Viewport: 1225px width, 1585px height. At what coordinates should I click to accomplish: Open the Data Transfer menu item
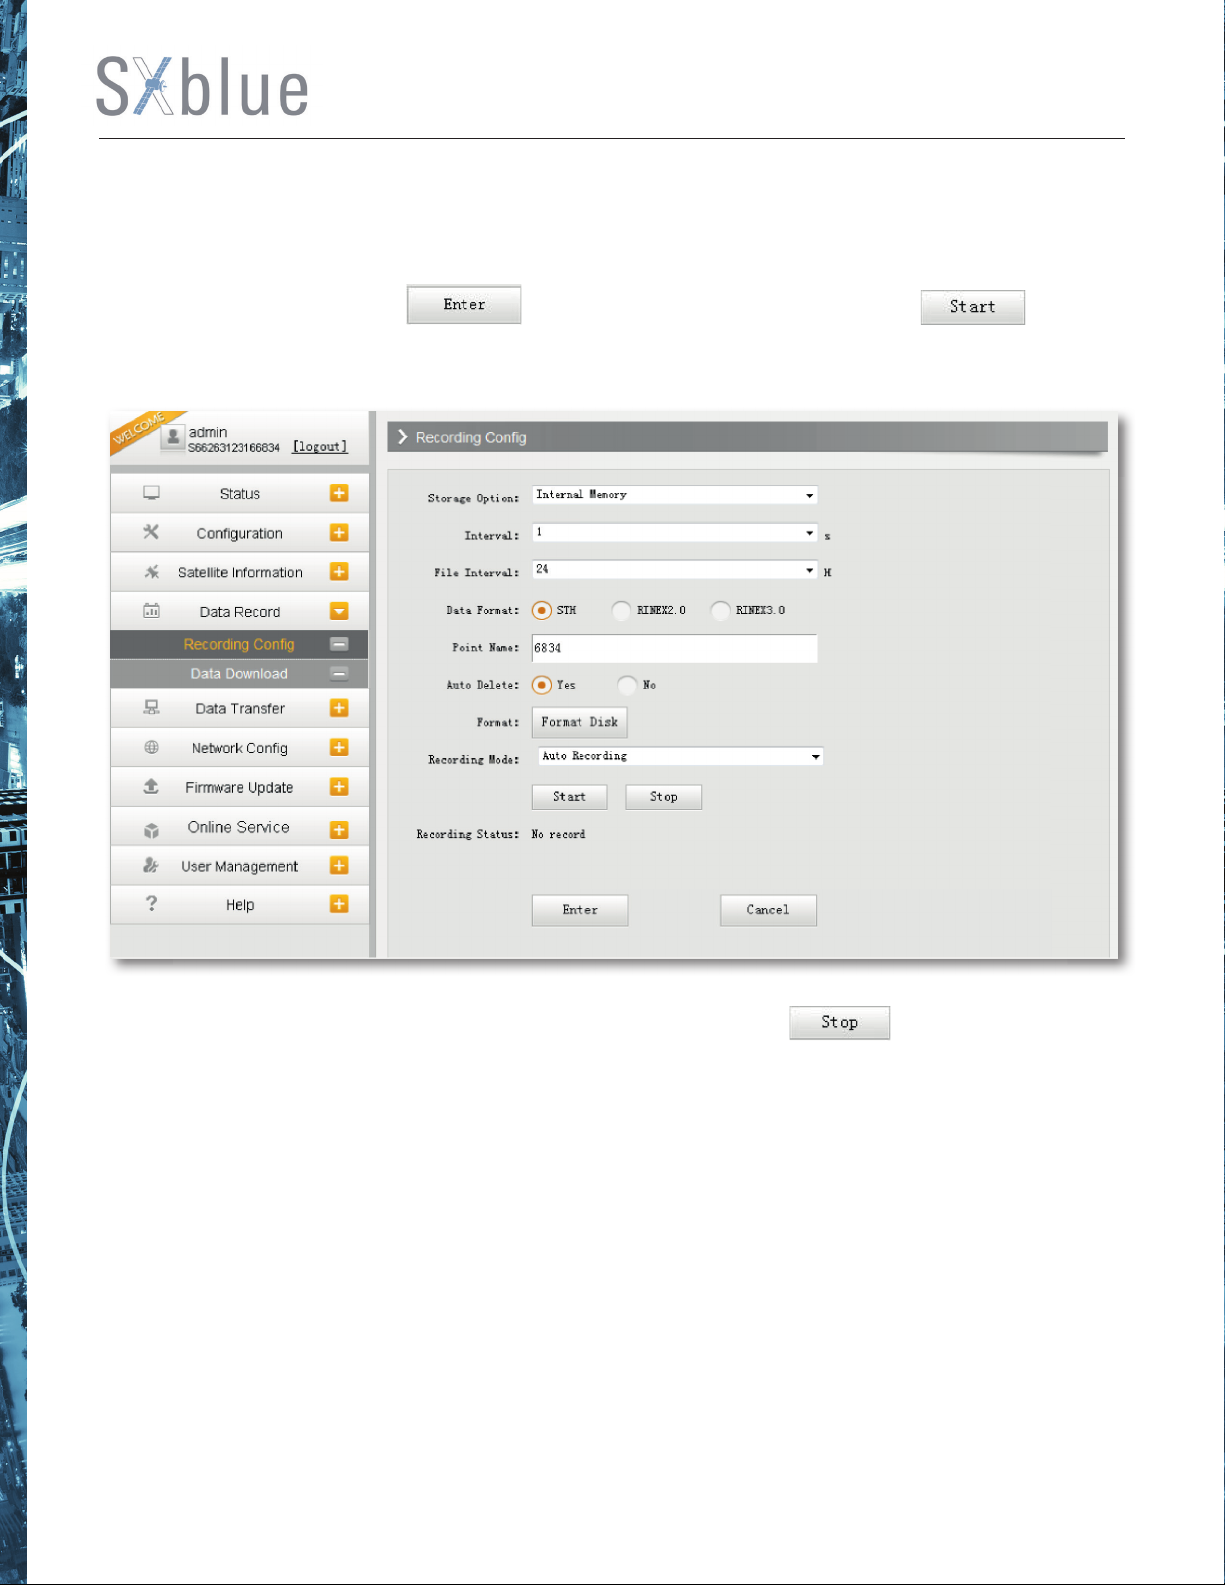point(239,708)
